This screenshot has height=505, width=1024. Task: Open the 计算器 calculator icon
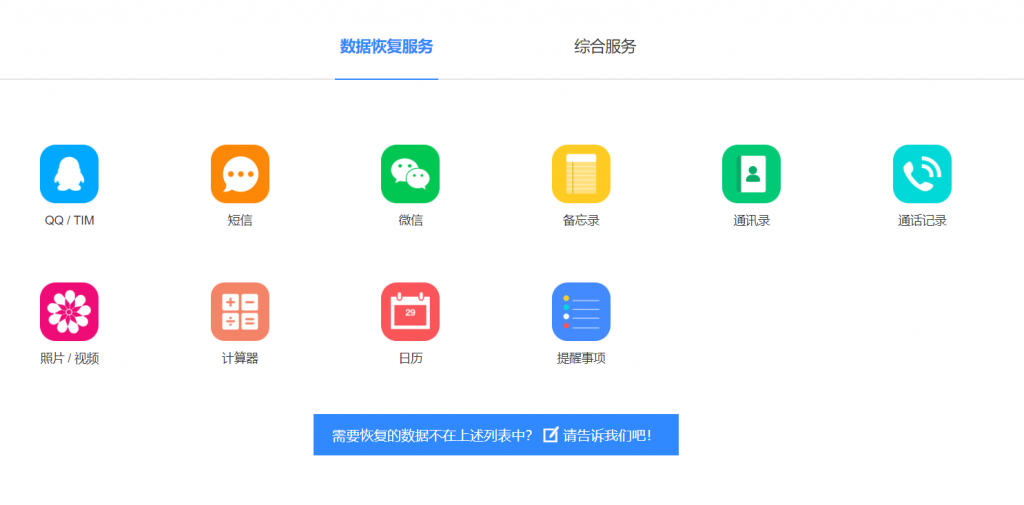[240, 312]
